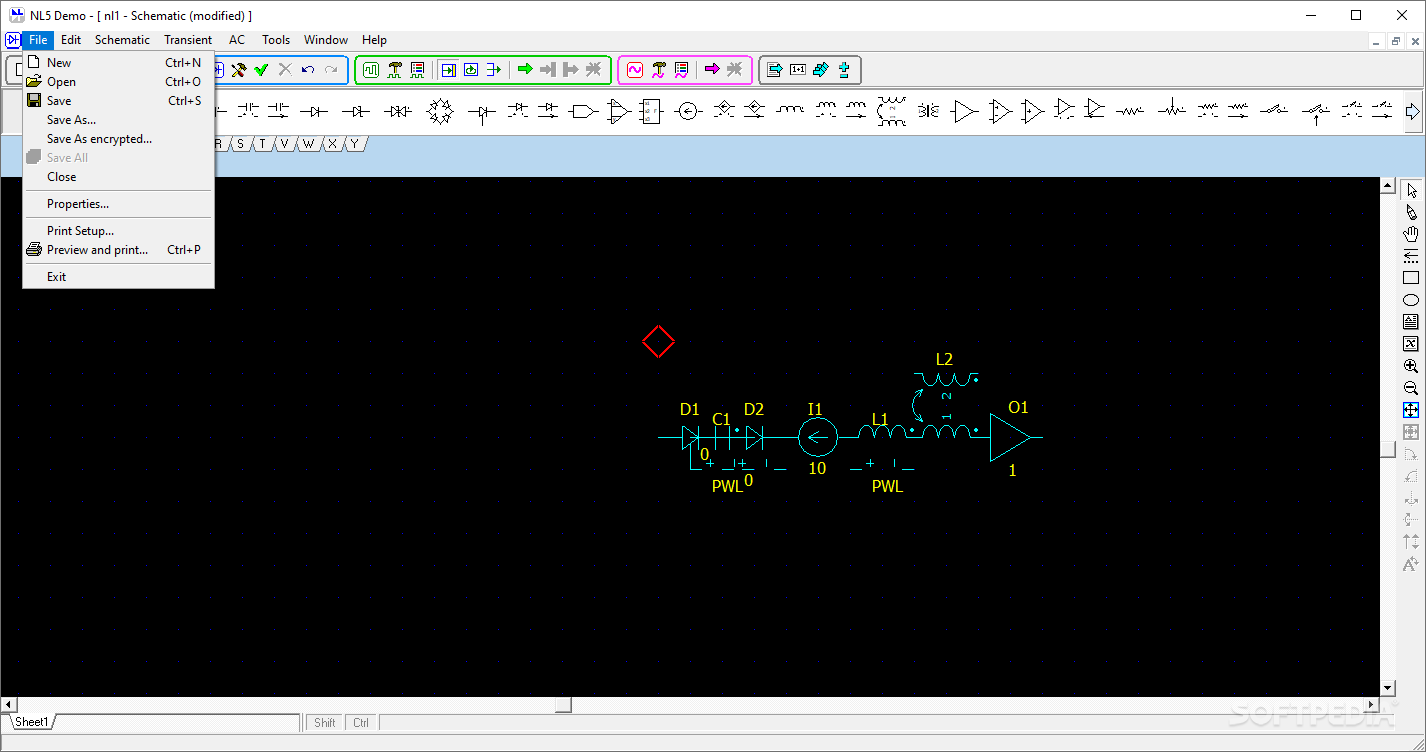Choose Save As encrypted... entry
Viewport: 1426px width, 752px height.
click(118, 139)
